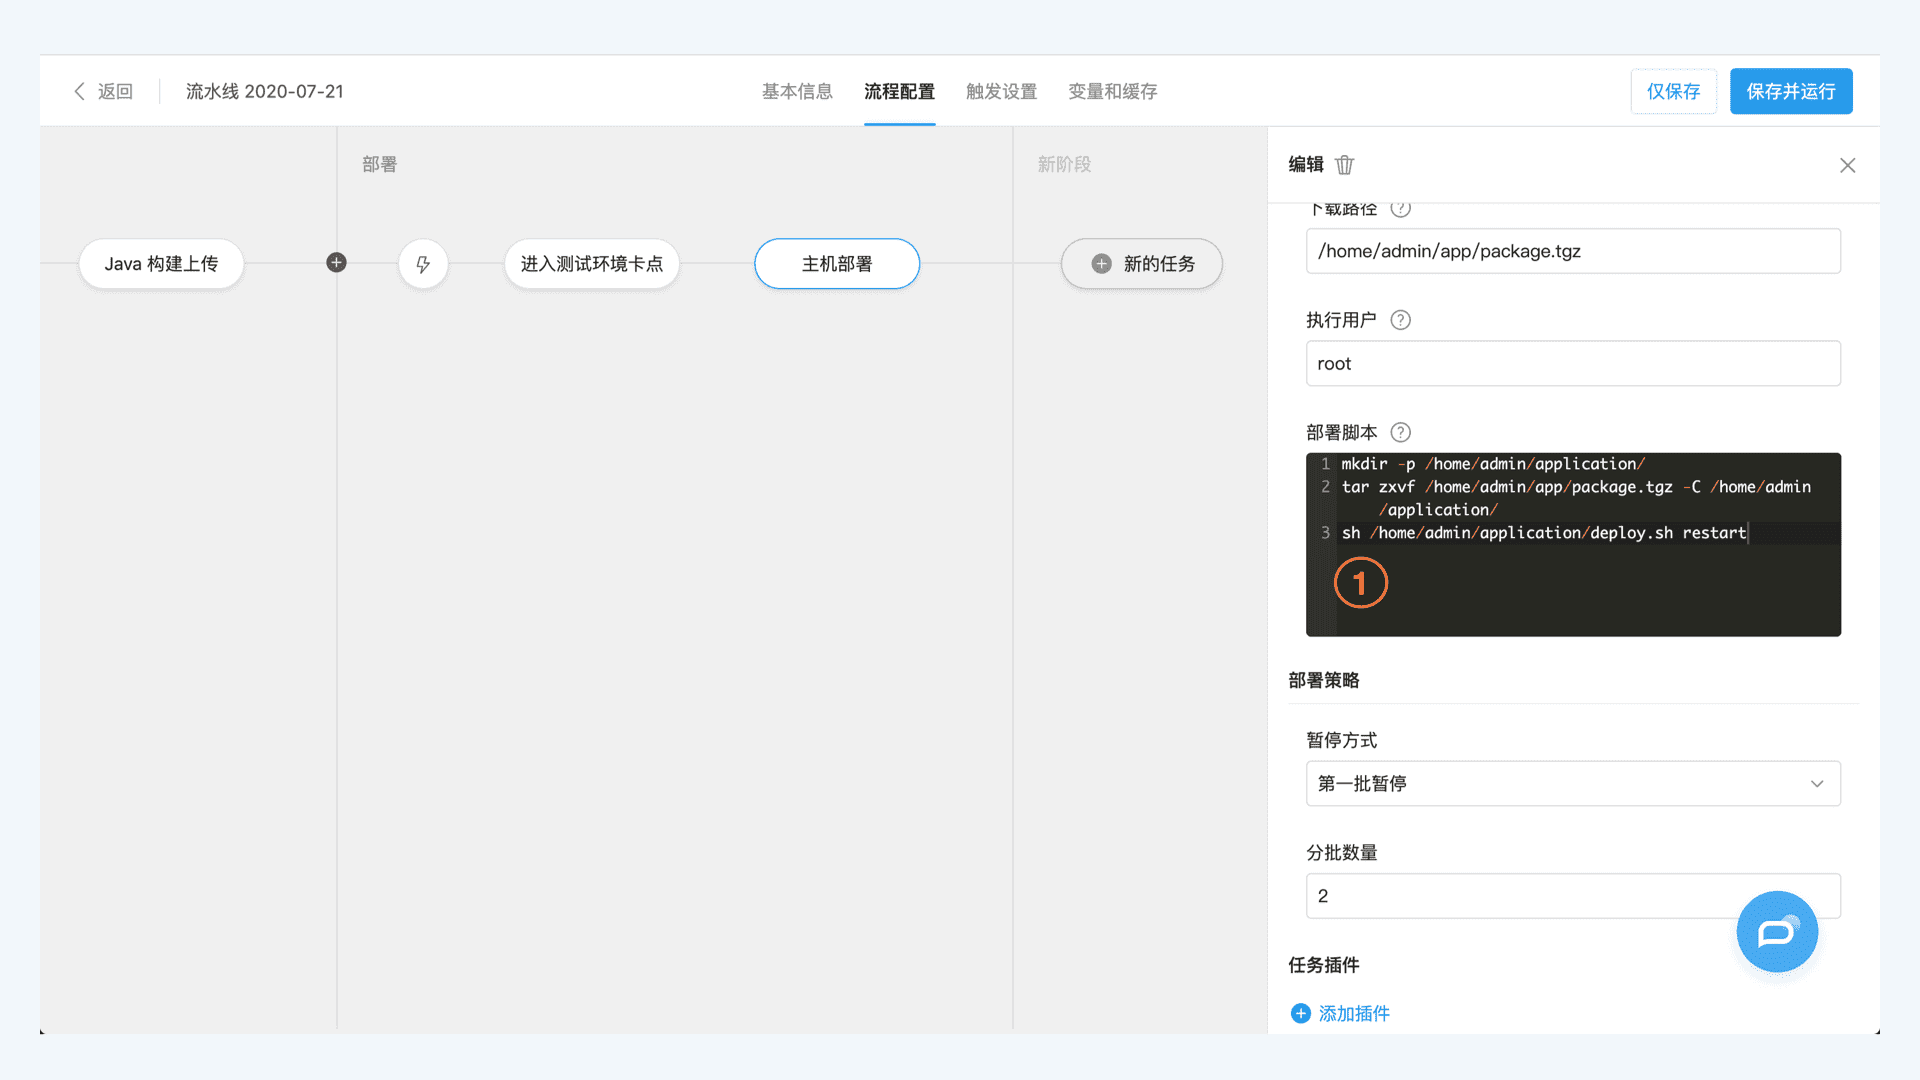Click the lightning trigger icon node
The image size is (1920, 1080).
tap(423, 264)
